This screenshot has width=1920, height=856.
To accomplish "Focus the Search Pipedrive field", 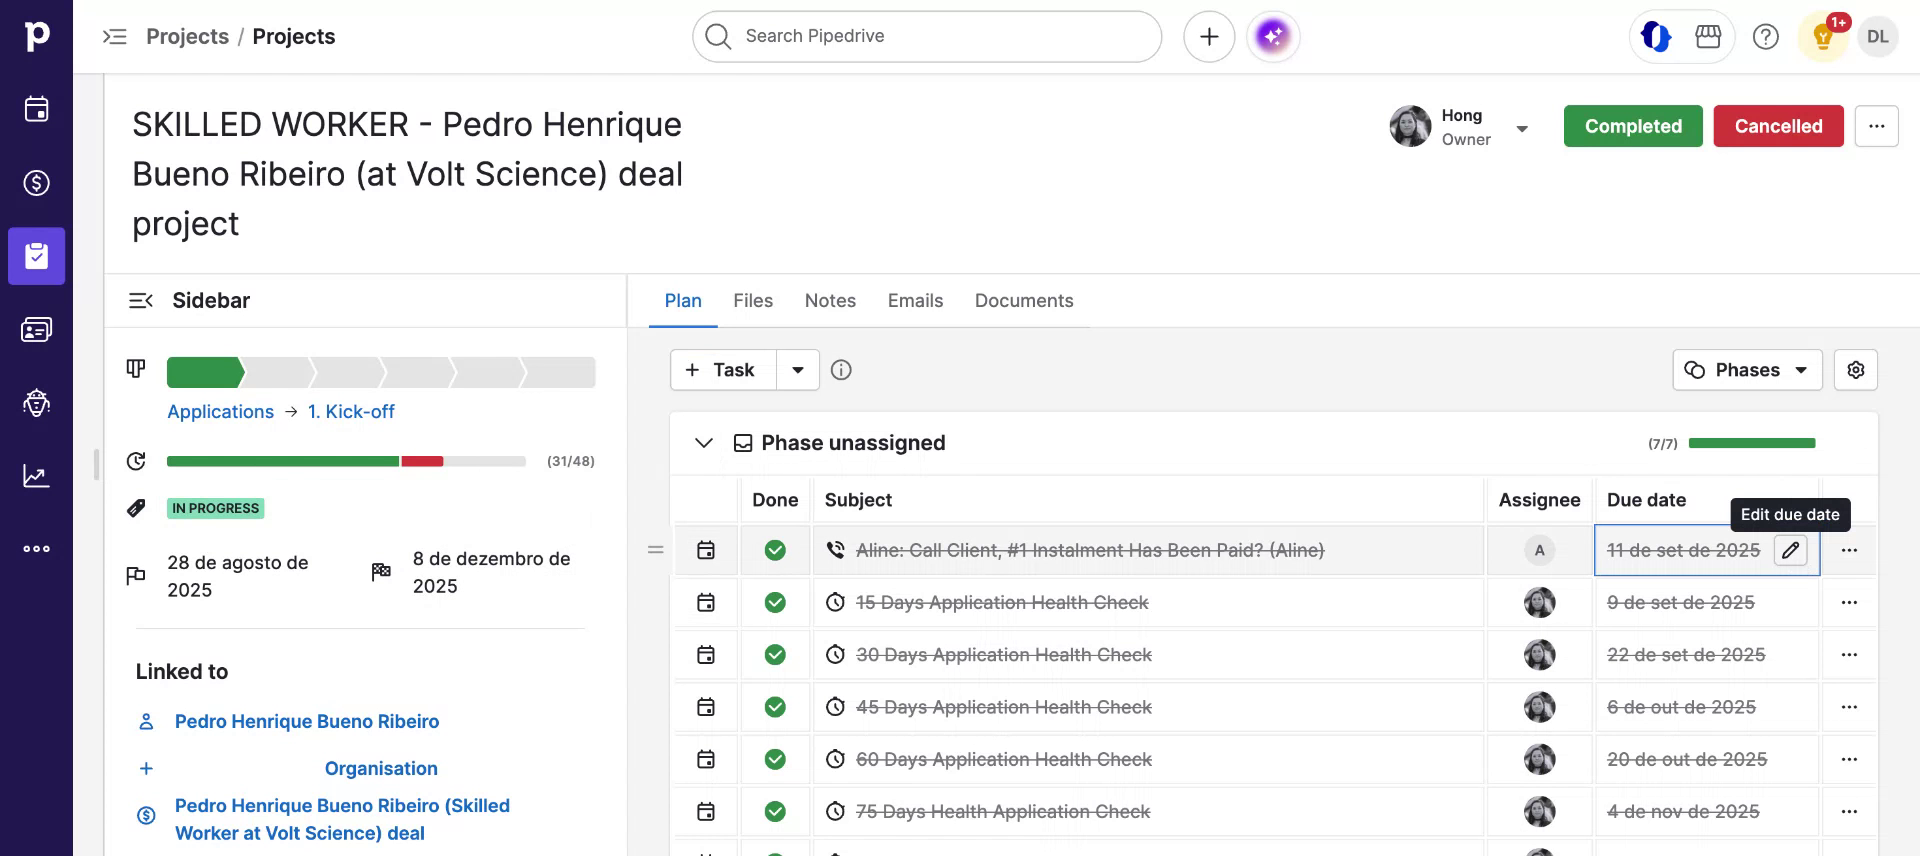I will tap(927, 37).
